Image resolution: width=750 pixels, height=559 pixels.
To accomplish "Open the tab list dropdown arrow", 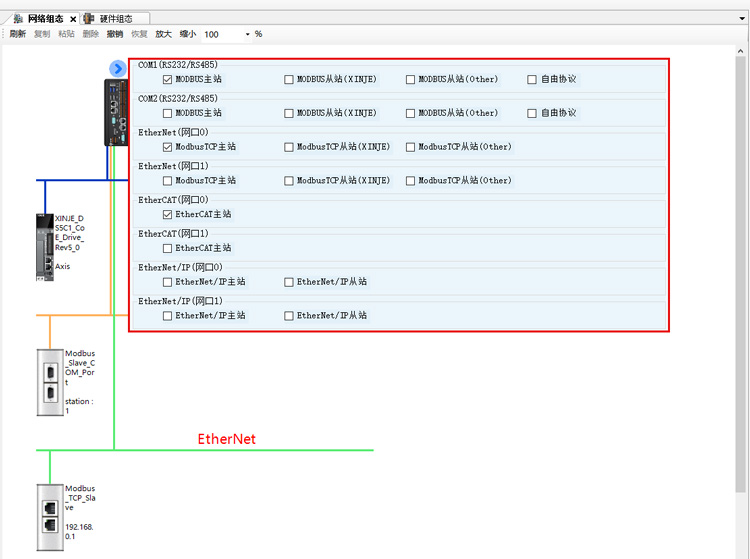I will (742, 19).
